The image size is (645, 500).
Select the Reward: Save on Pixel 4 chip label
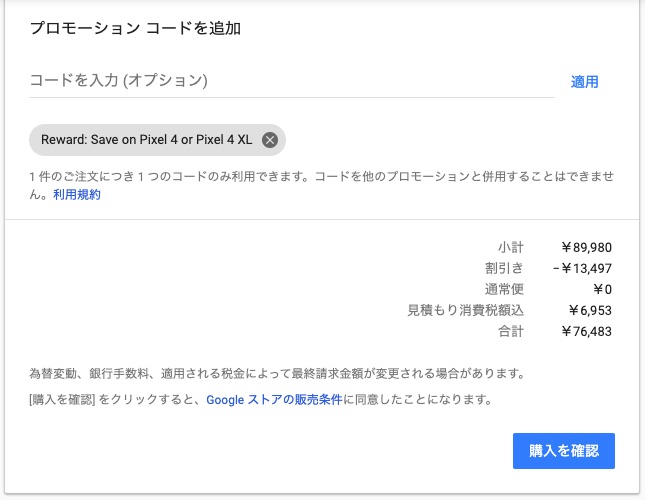(146, 140)
